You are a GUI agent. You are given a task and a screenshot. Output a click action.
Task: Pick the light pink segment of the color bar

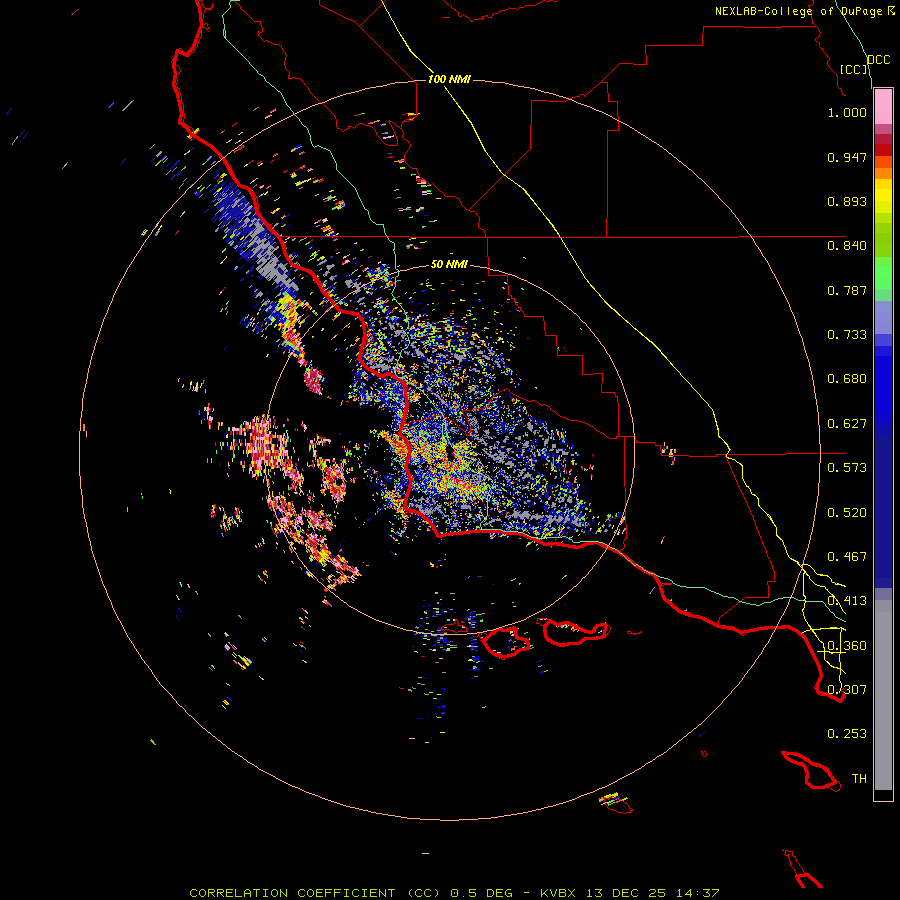(883, 107)
